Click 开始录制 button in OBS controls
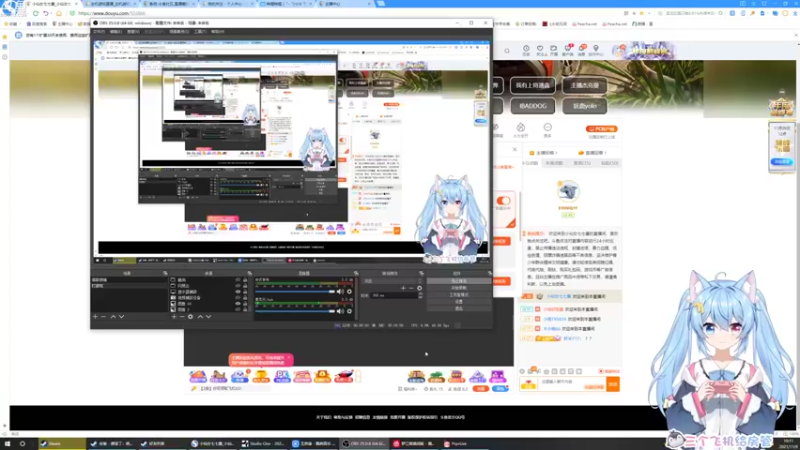The height and width of the screenshot is (450, 800). pos(459,288)
